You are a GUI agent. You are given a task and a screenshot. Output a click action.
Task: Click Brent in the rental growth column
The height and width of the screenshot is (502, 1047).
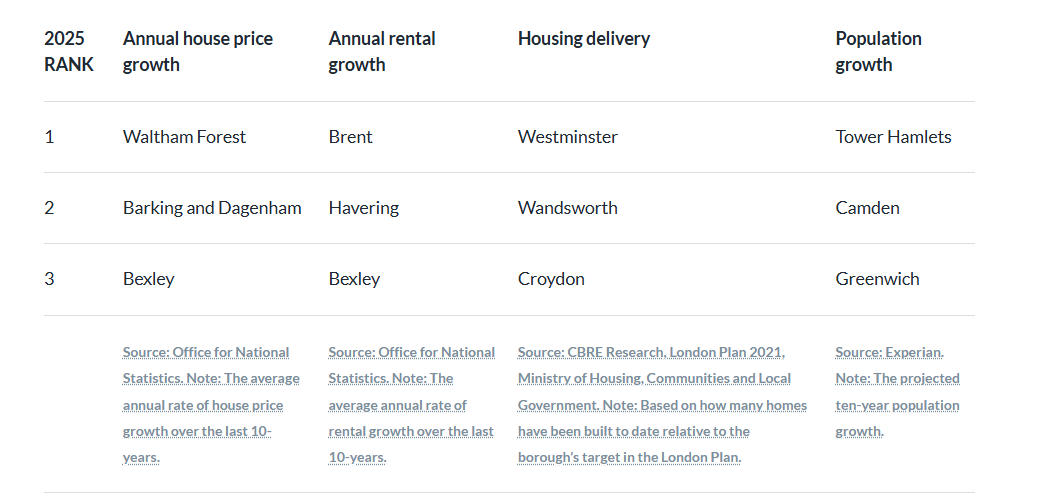click(350, 137)
